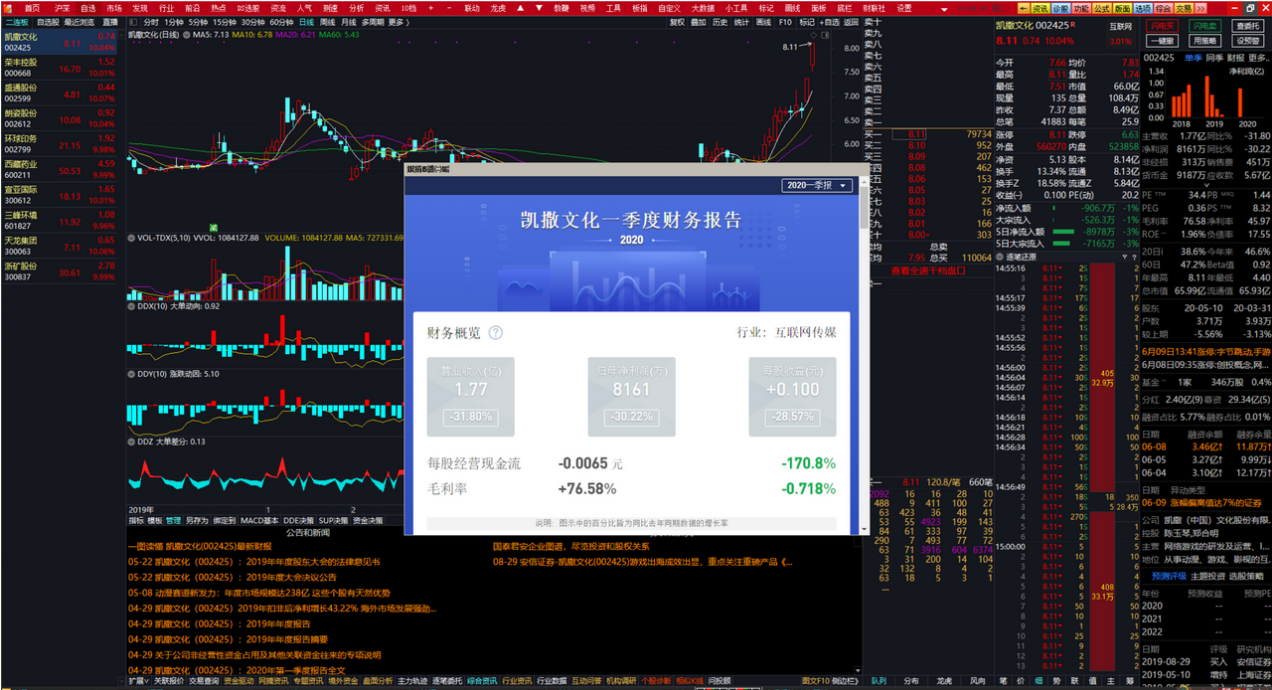Switch to the MACD基本 indicator tab

point(258,520)
